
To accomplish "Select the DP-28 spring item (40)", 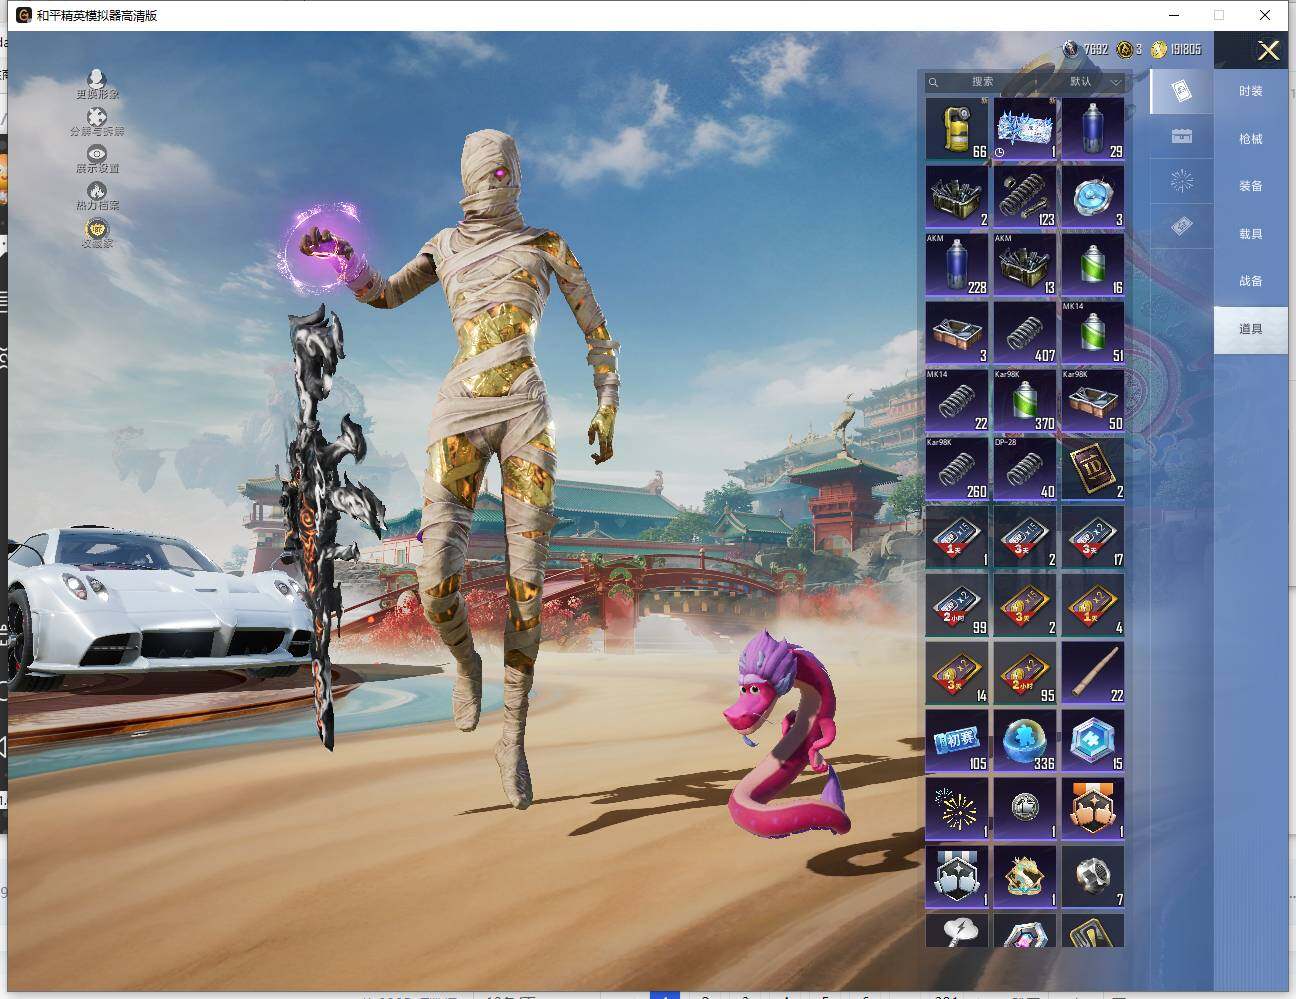I will 1025,469.
